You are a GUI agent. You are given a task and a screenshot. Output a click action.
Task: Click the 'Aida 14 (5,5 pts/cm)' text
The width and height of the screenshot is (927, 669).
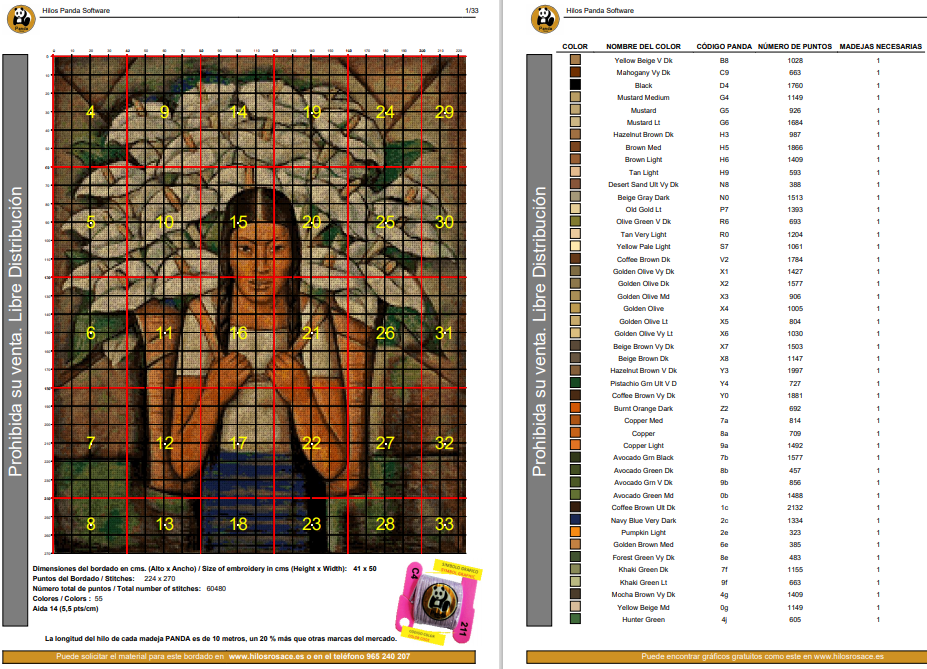point(66,609)
